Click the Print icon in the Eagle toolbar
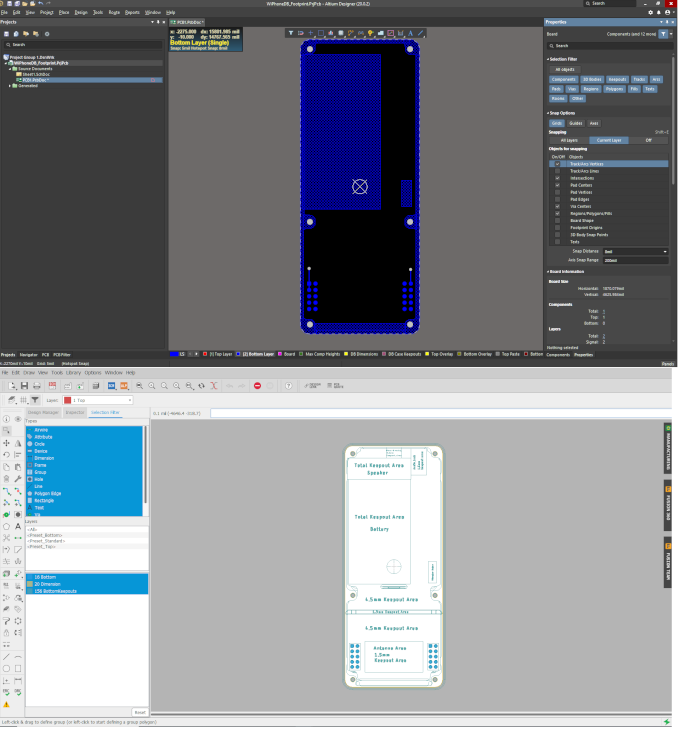The height and width of the screenshot is (729, 680). click(x=37, y=385)
